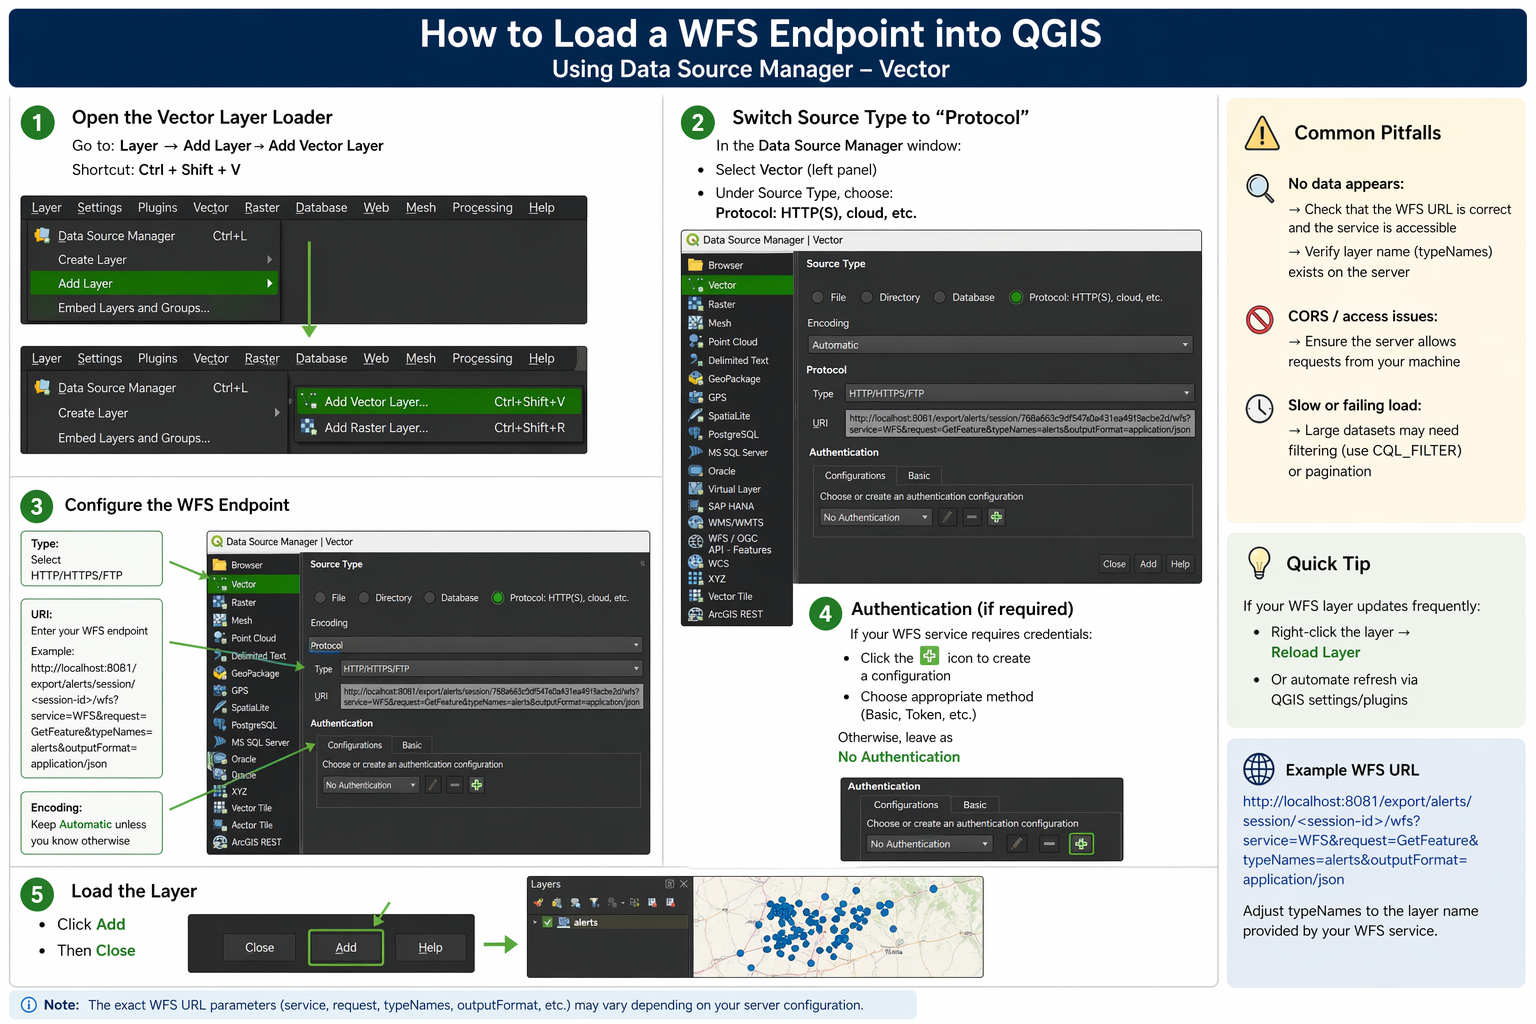1536x1024 pixels.
Task: Click the Help button in Step 5
Action: click(430, 947)
